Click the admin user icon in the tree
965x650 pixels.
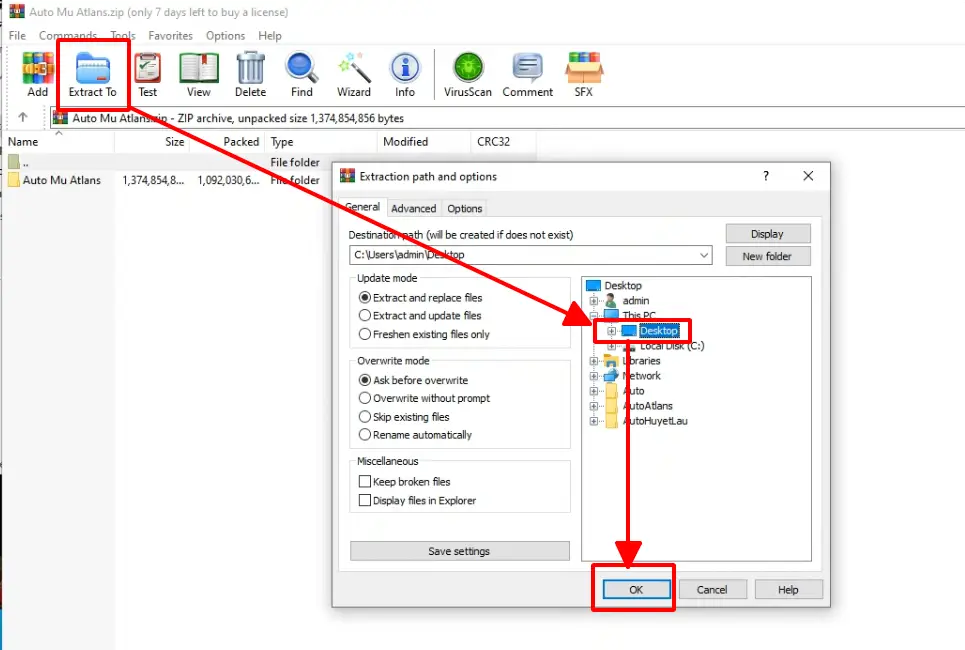coord(611,300)
